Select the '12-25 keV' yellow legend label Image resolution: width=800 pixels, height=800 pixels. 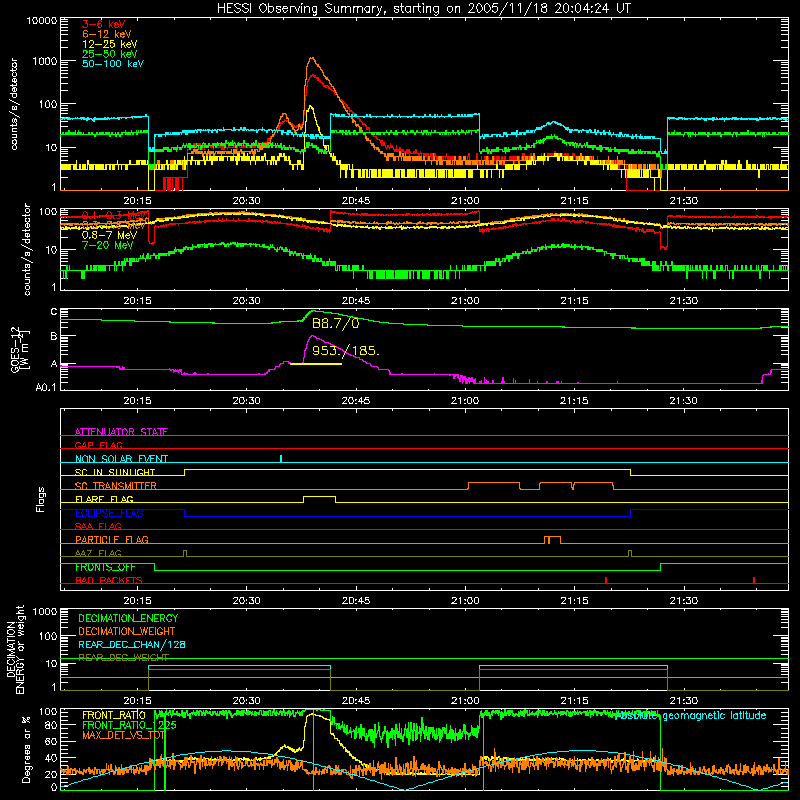click(x=110, y=44)
